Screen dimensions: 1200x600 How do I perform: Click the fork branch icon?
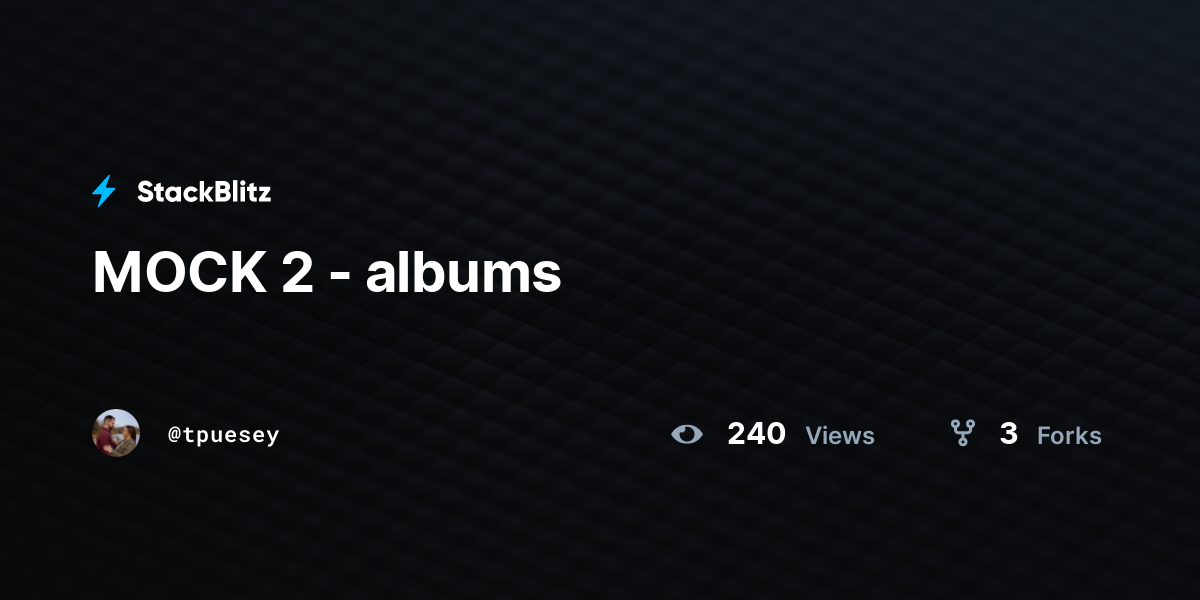962,433
